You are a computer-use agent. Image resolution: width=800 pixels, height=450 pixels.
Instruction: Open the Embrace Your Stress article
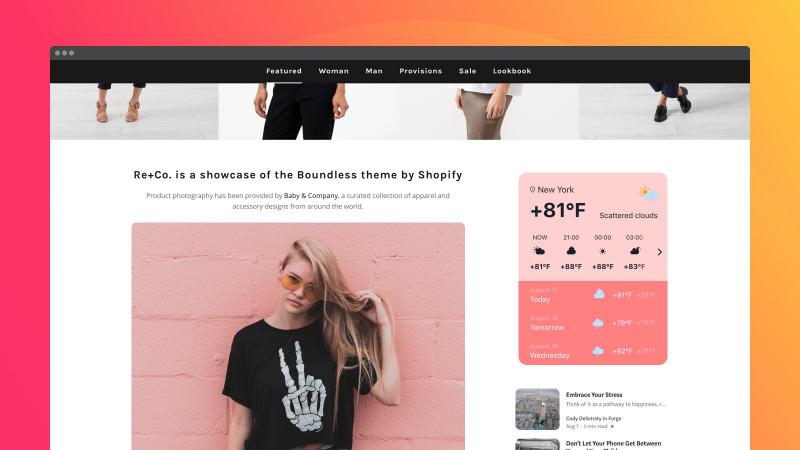click(594, 394)
